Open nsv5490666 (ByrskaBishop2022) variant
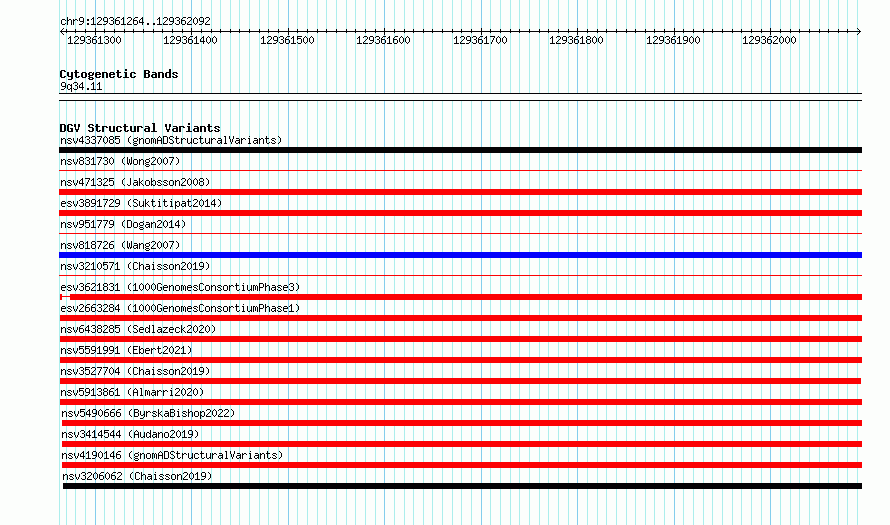This screenshot has width=890, height=525. click(148, 413)
